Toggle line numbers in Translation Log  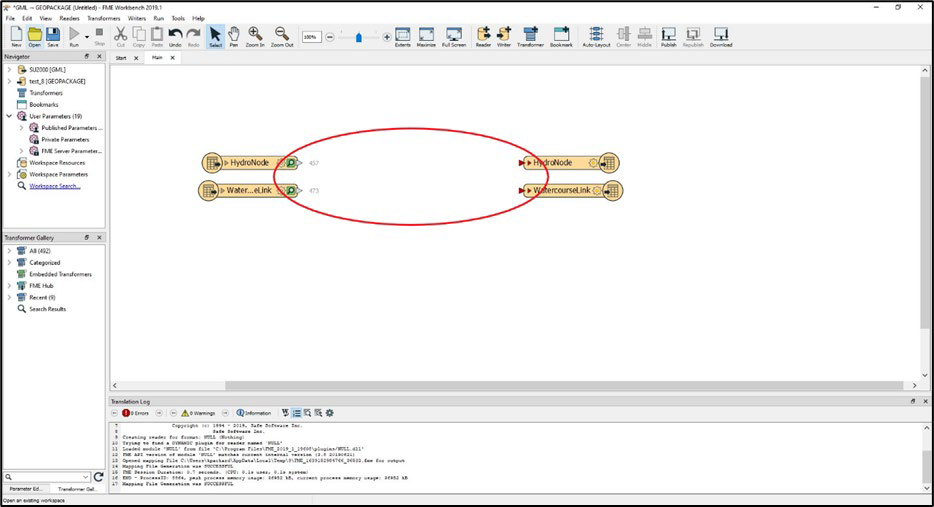(x=297, y=413)
